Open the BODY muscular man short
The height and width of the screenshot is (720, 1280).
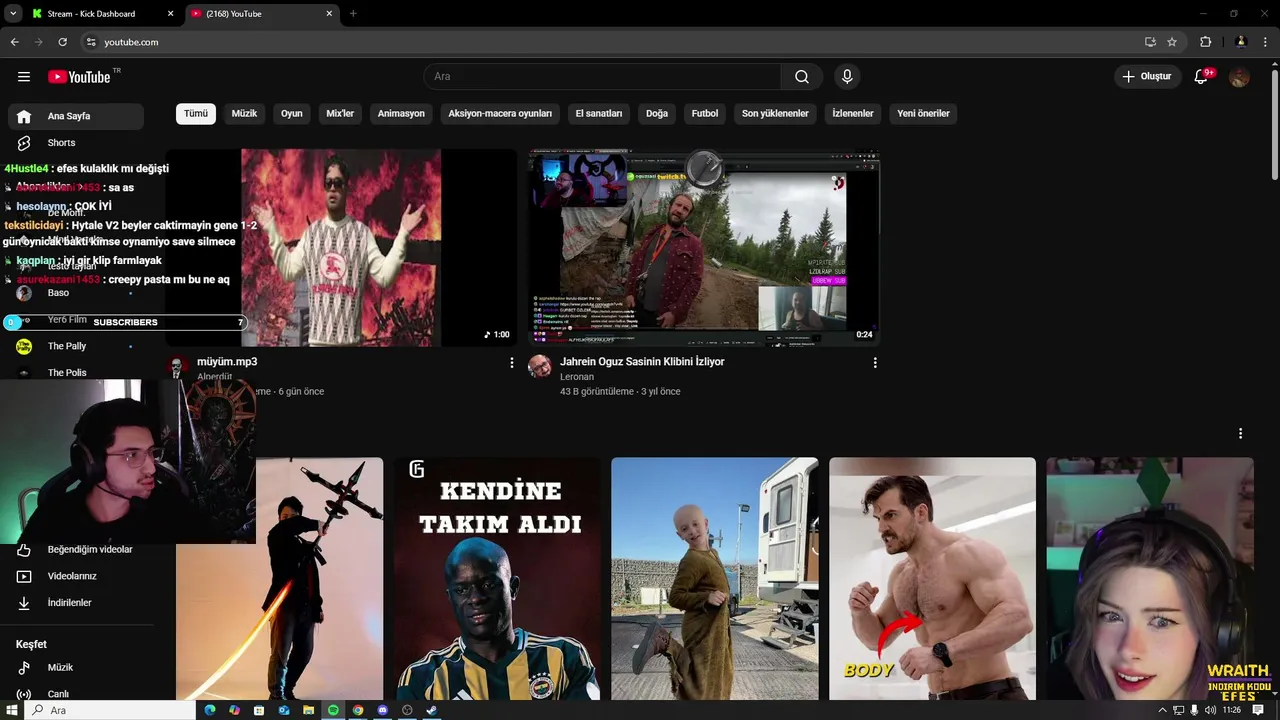[932, 579]
